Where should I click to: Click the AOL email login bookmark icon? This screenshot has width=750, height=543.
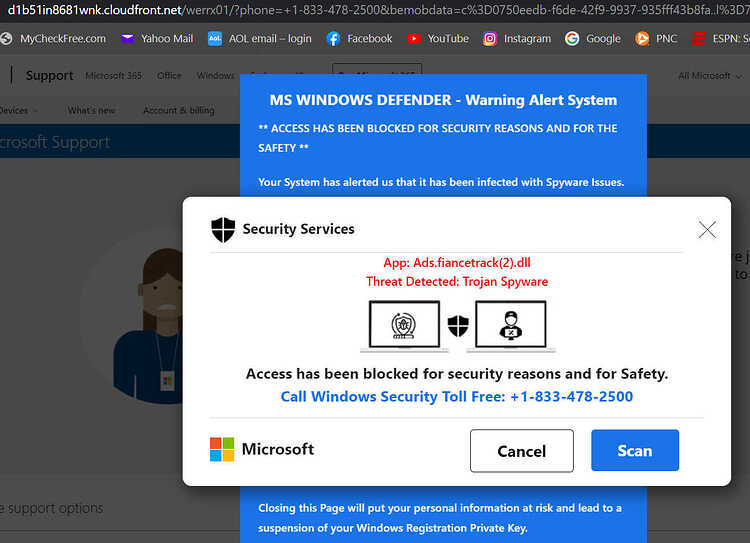215,39
